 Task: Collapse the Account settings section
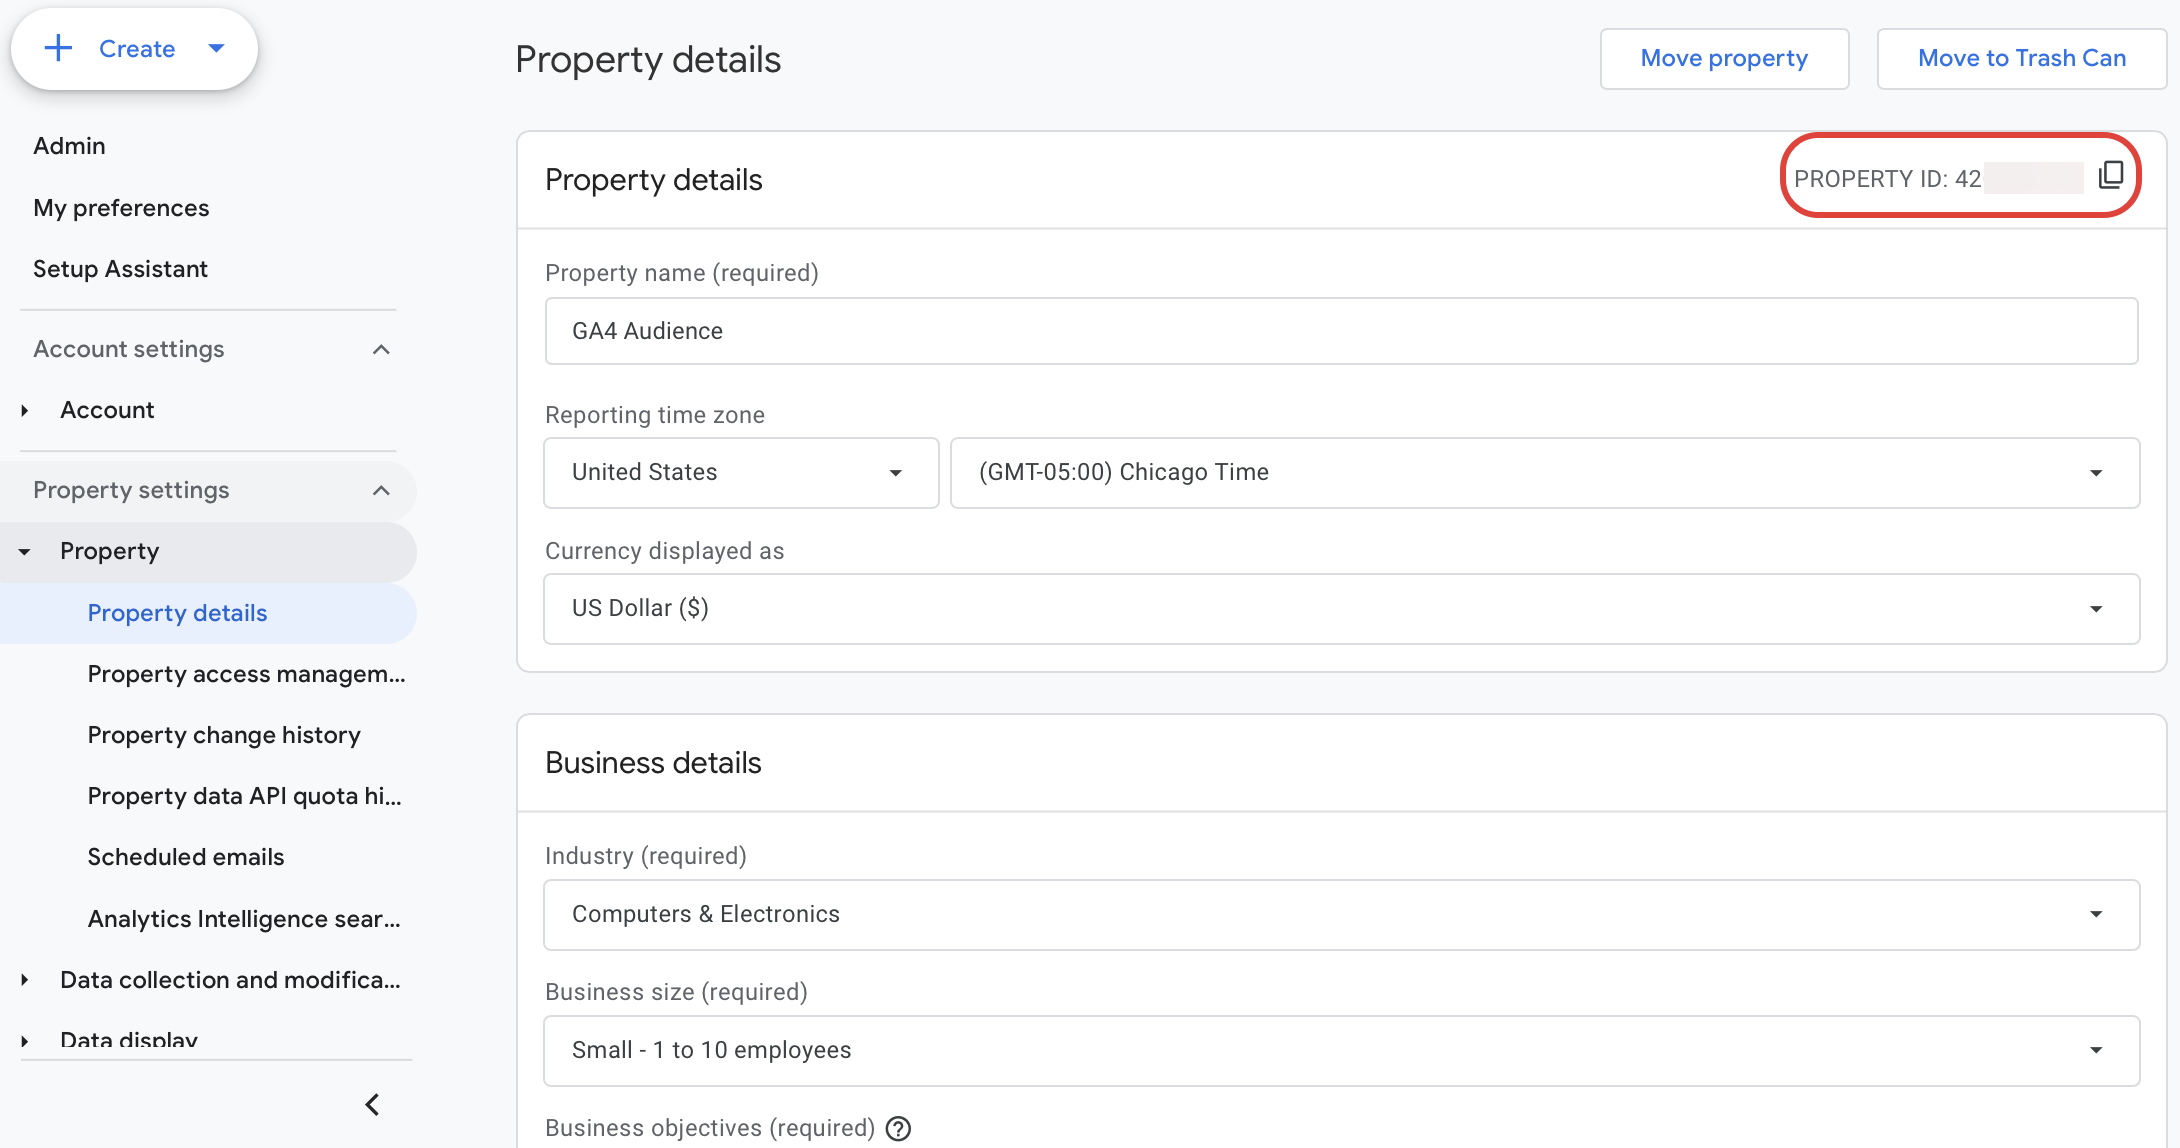pyautogui.click(x=380, y=349)
